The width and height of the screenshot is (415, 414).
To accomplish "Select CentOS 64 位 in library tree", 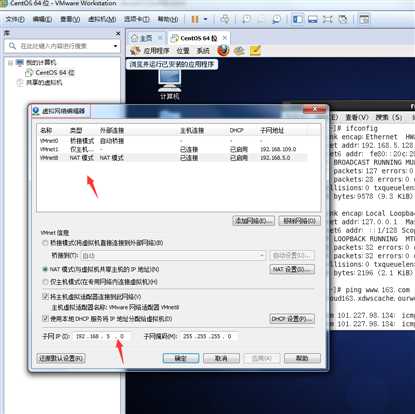I will point(55,72).
